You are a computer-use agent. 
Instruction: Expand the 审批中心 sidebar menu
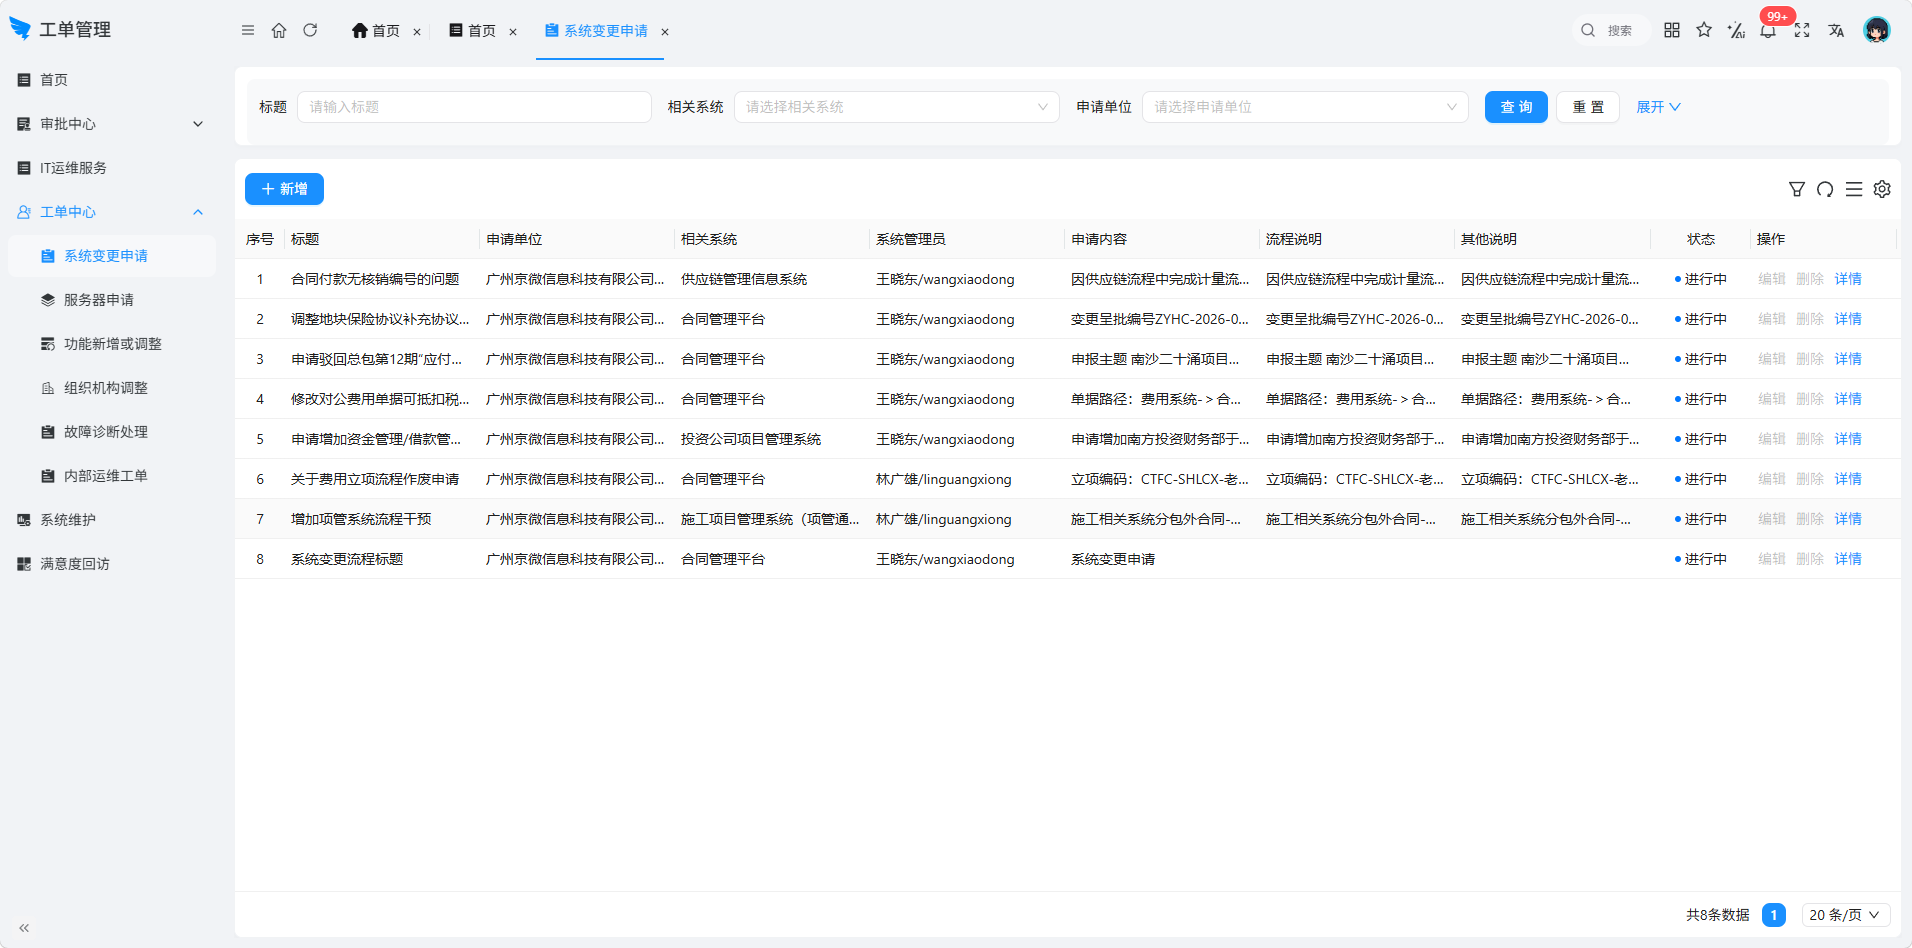[x=110, y=124]
